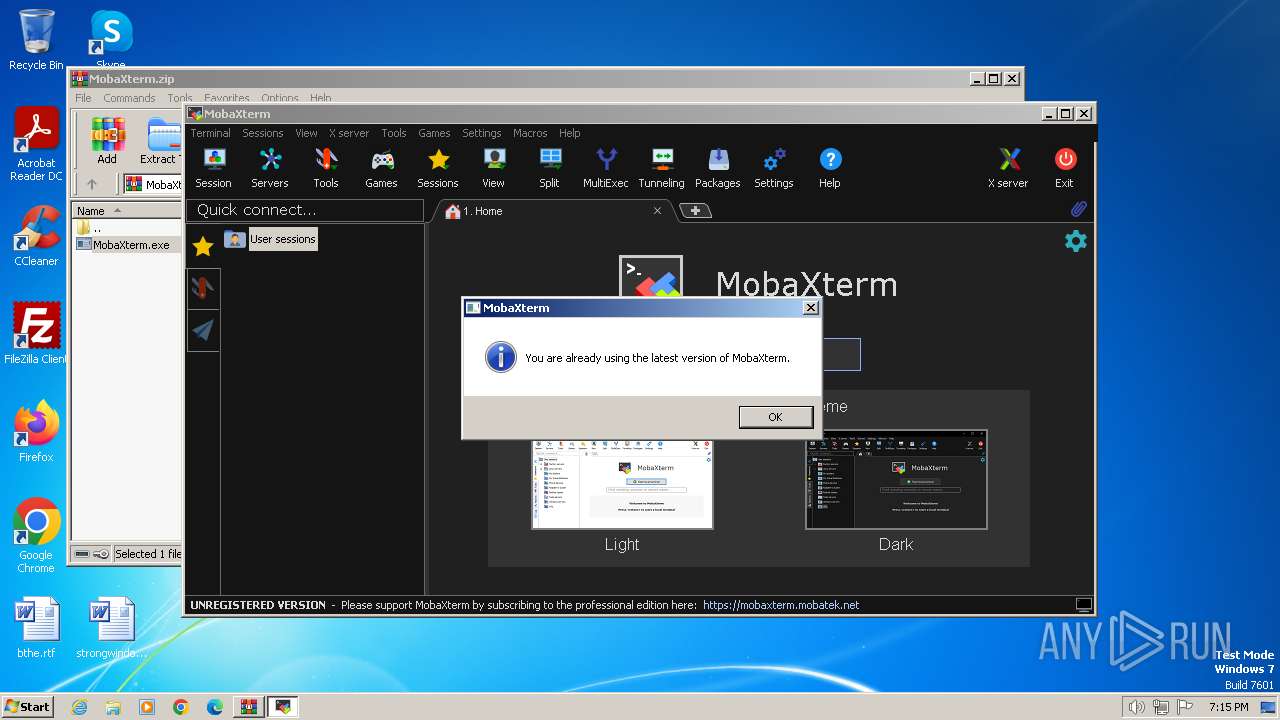Click the red Exit toolbar icon
The width and height of the screenshot is (1280, 720).
tap(1065, 168)
